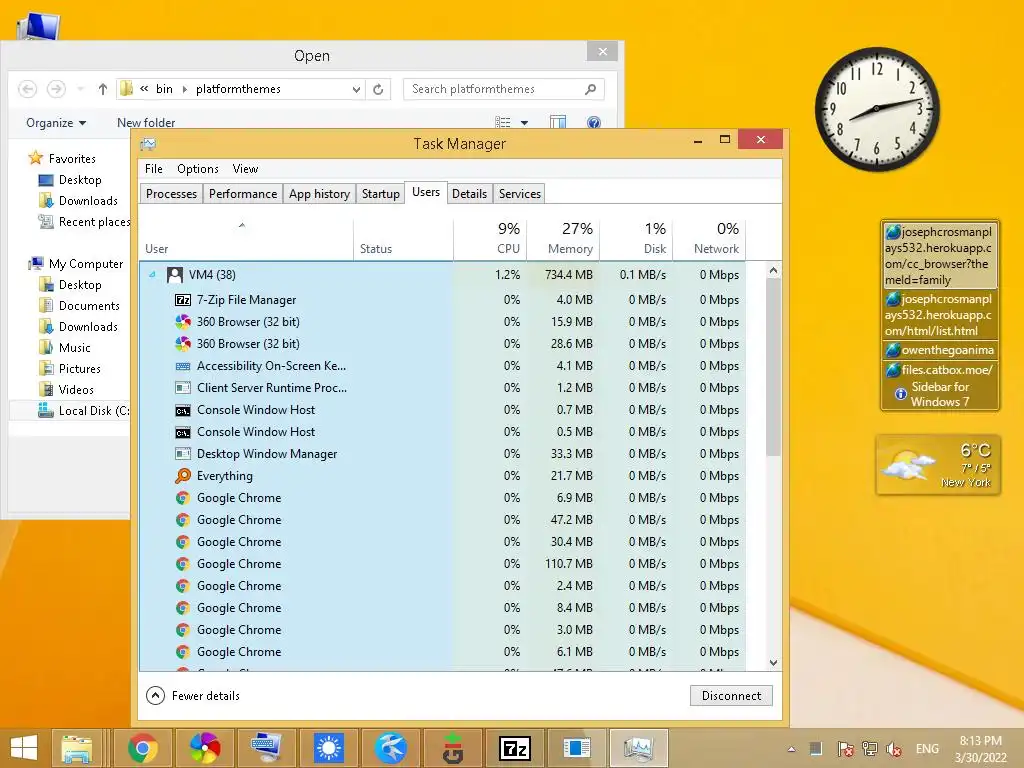
Task: Open the View menu in Task Manager
Action: coord(246,169)
